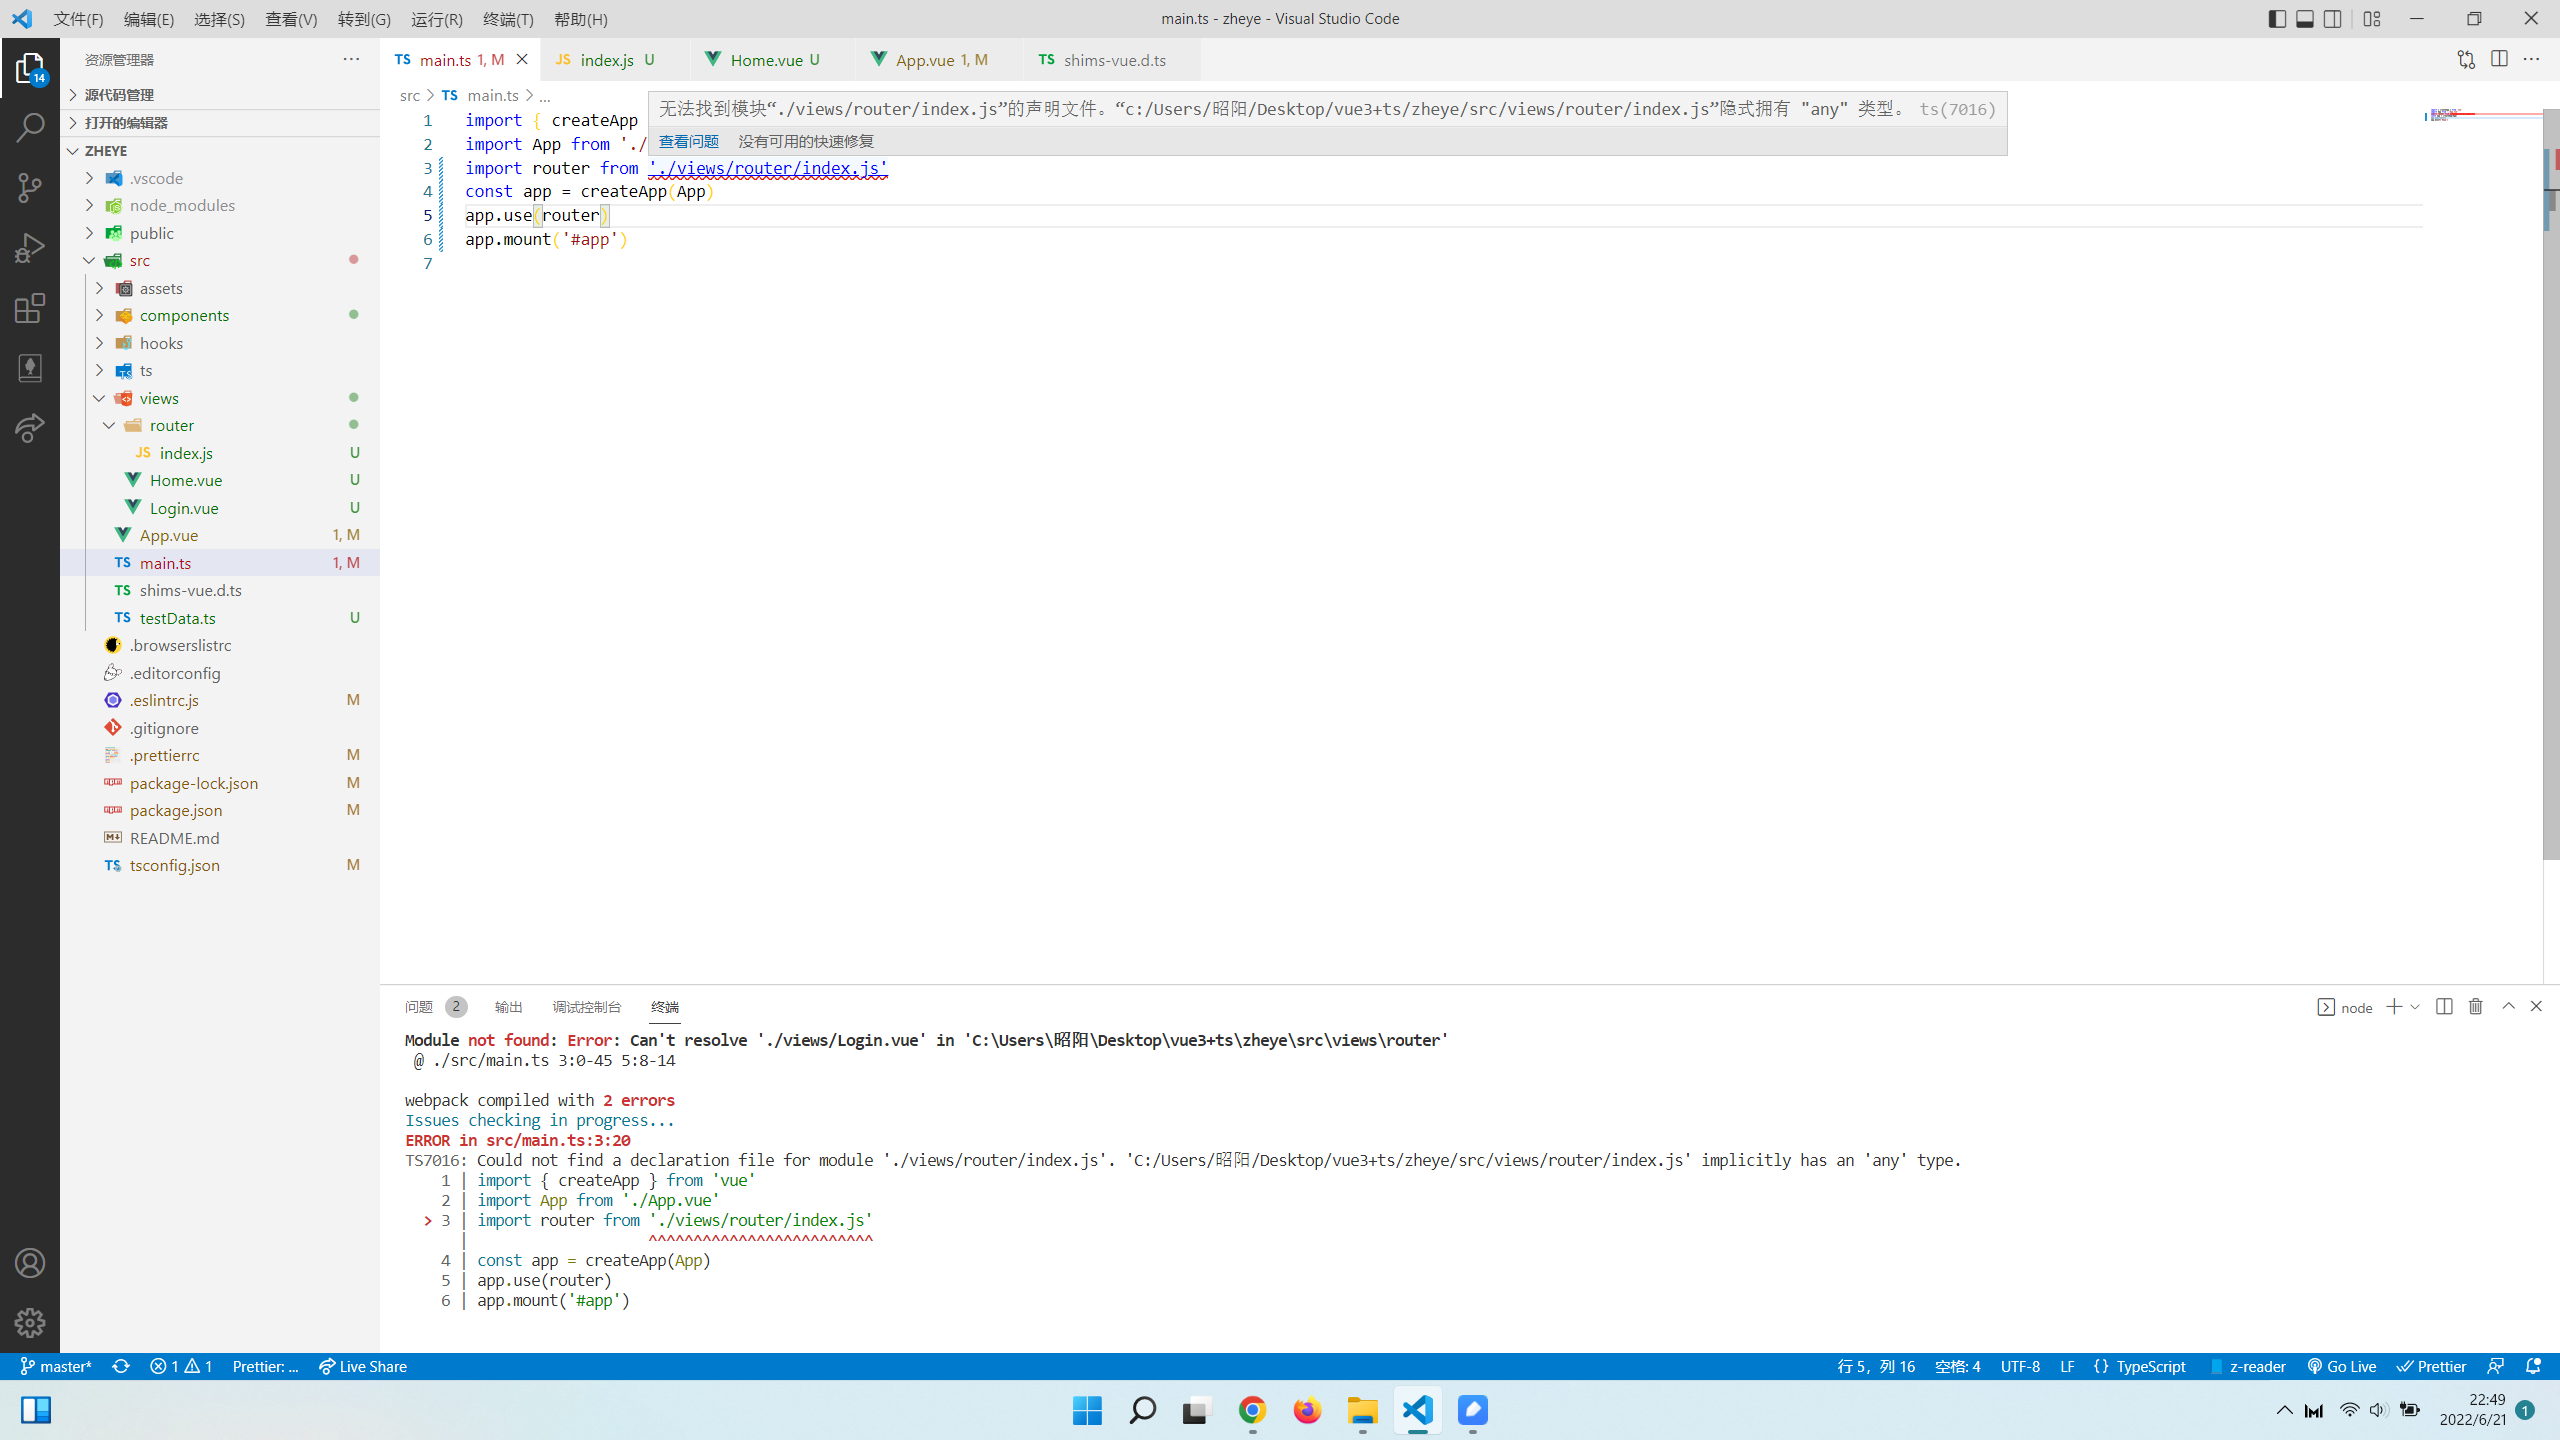
Task: Open the 文件(F) menu
Action: pyautogui.click(x=79, y=19)
